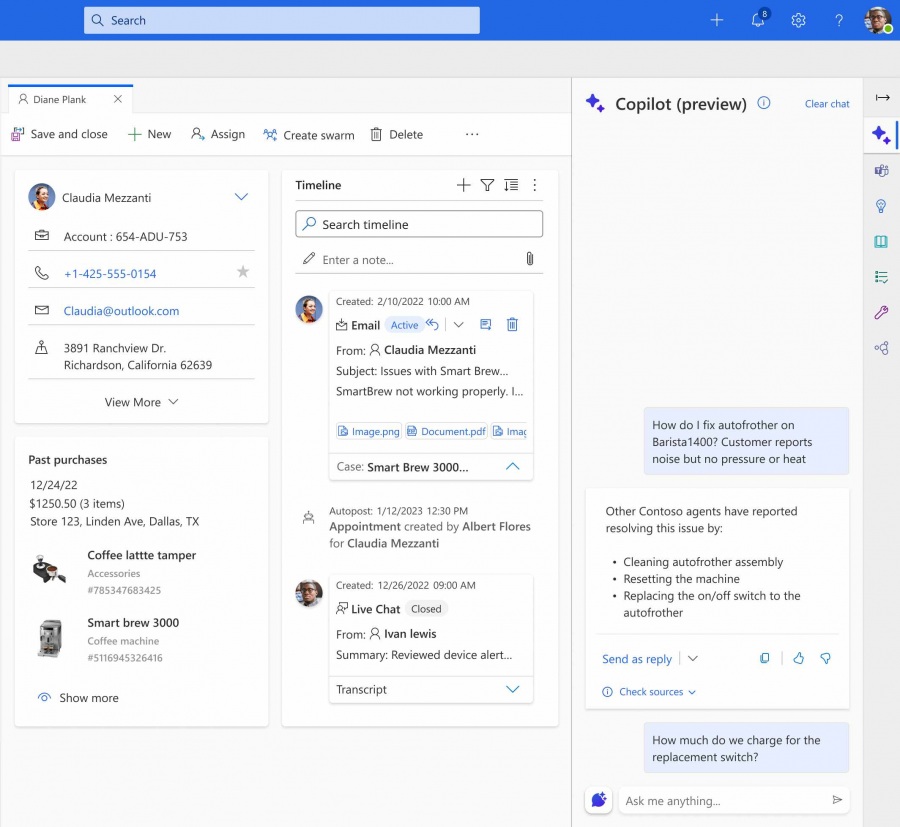Screen dimensions: 900x827
Task: Give Copilot's answer a thumbs up
Action: click(x=797, y=658)
